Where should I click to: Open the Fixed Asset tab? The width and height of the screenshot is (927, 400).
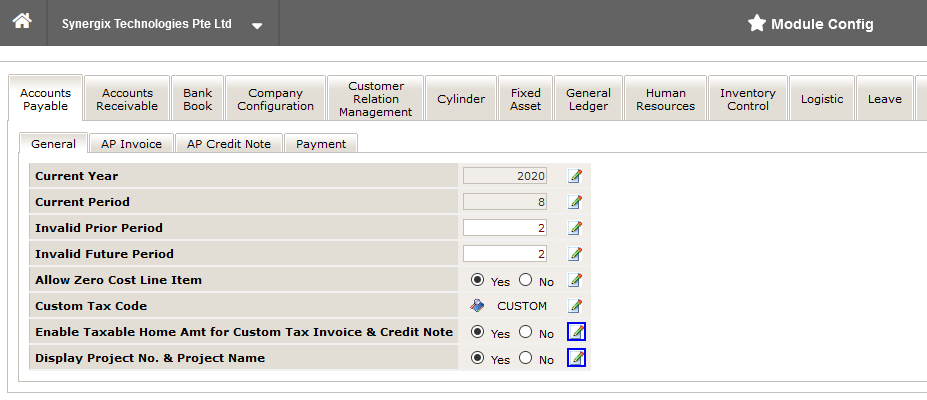[526, 99]
